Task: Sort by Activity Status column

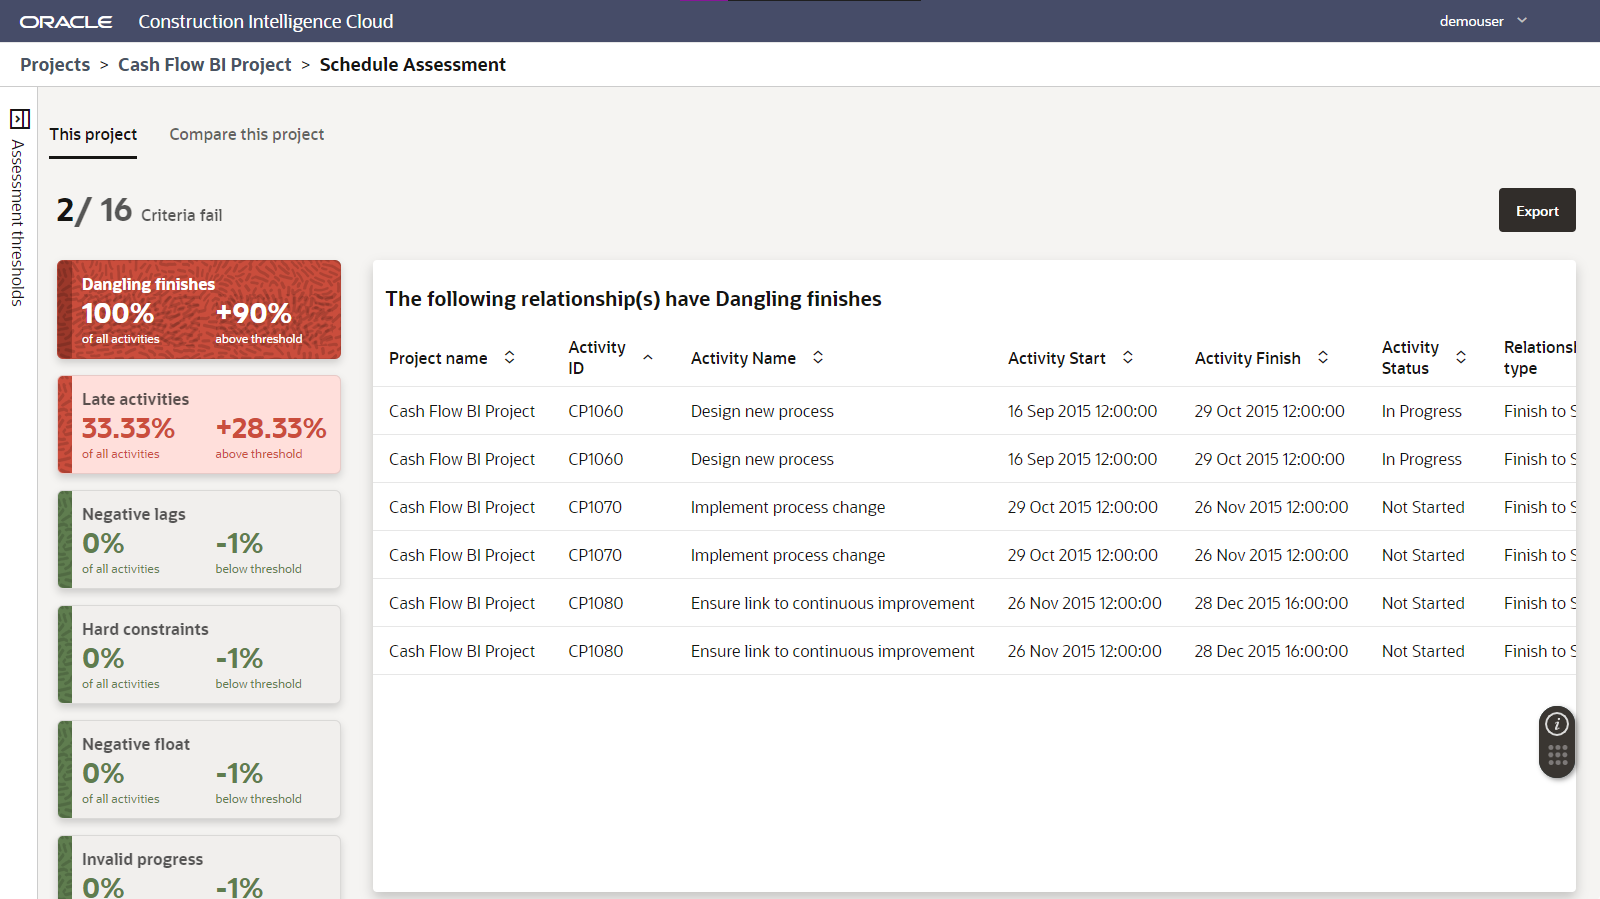Action: (1461, 358)
